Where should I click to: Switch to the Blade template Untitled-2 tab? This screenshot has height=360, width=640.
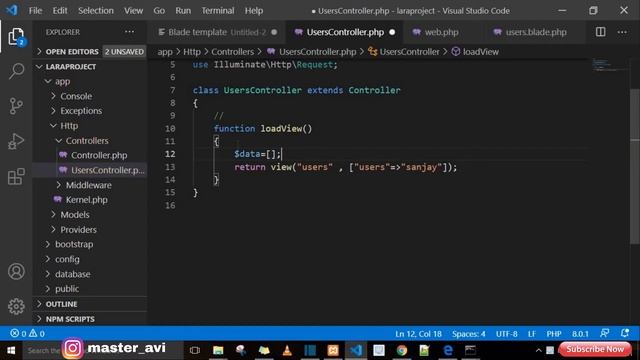point(217,32)
